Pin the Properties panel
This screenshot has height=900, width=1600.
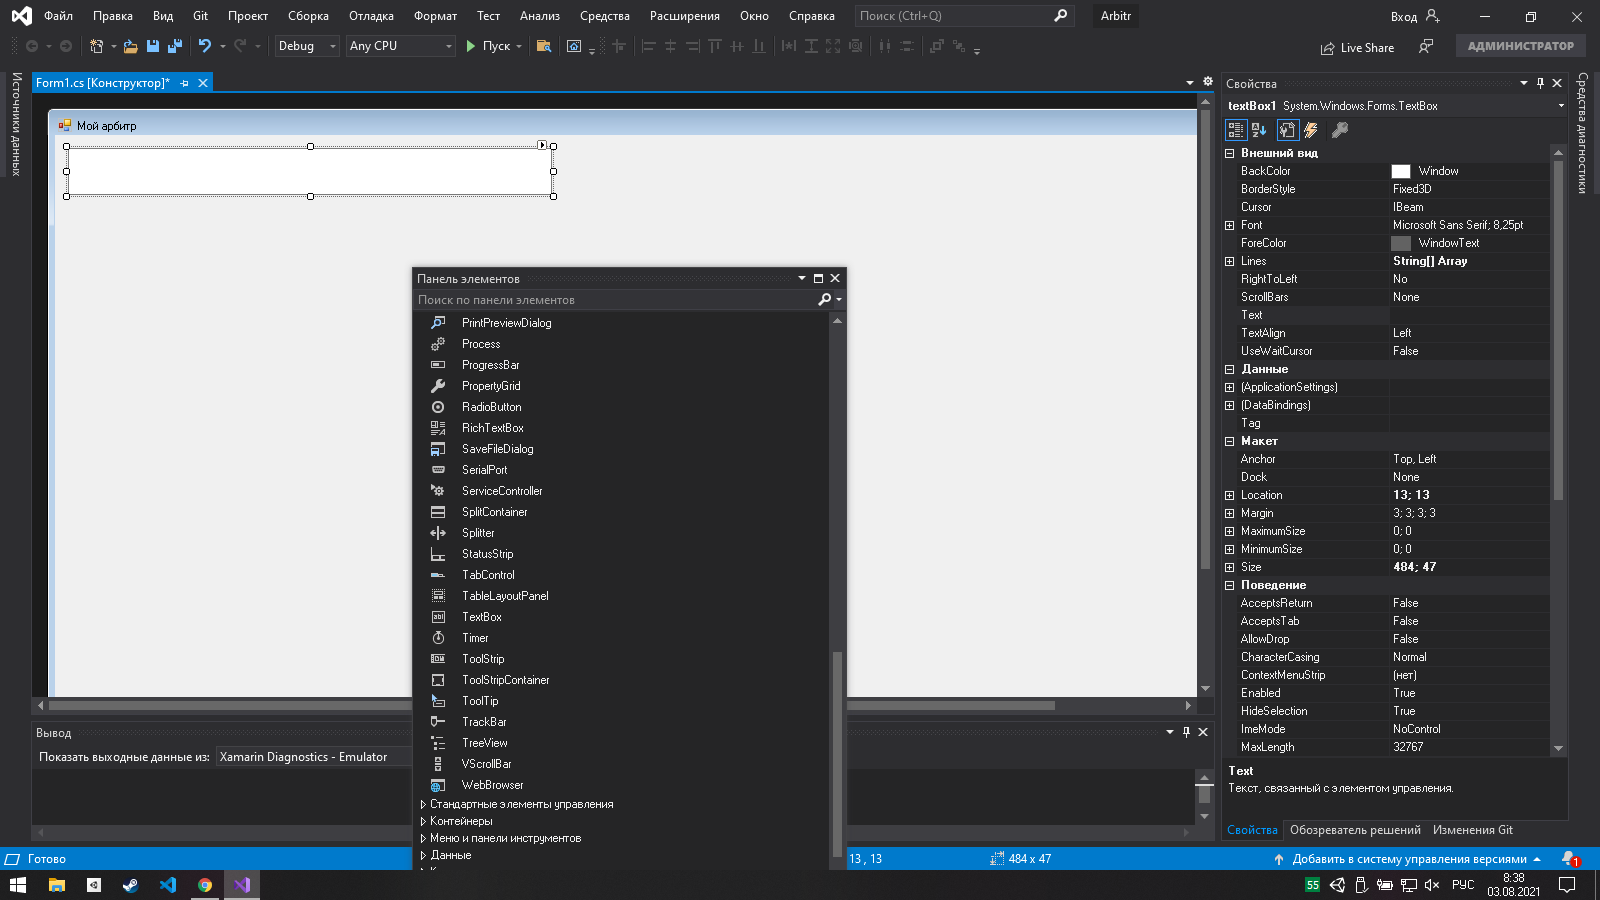pyautogui.click(x=1540, y=84)
